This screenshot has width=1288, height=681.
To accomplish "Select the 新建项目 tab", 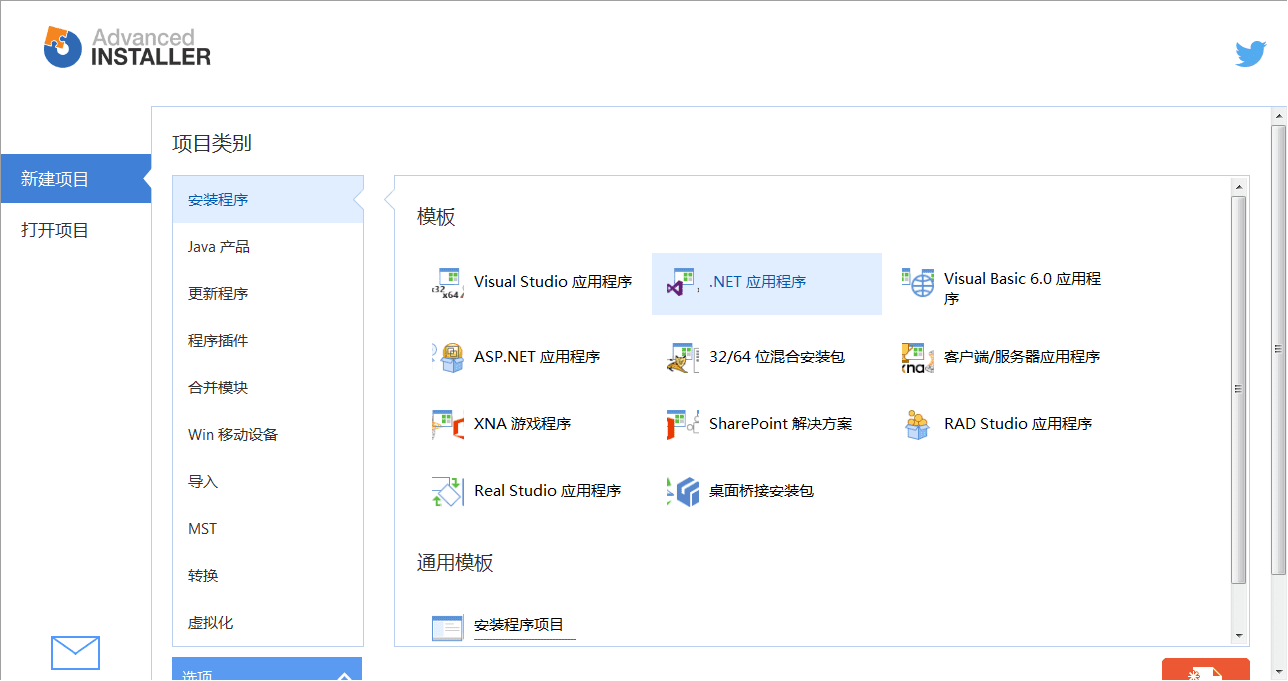I will tap(76, 179).
